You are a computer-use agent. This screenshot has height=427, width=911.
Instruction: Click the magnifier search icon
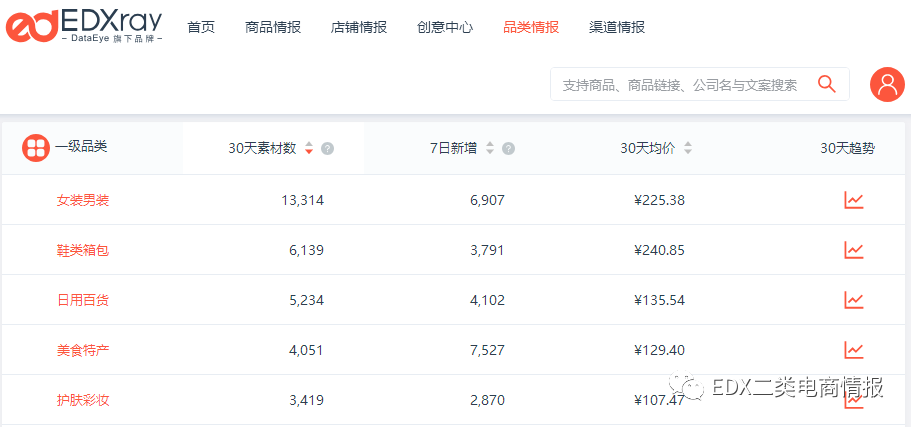click(x=826, y=84)
